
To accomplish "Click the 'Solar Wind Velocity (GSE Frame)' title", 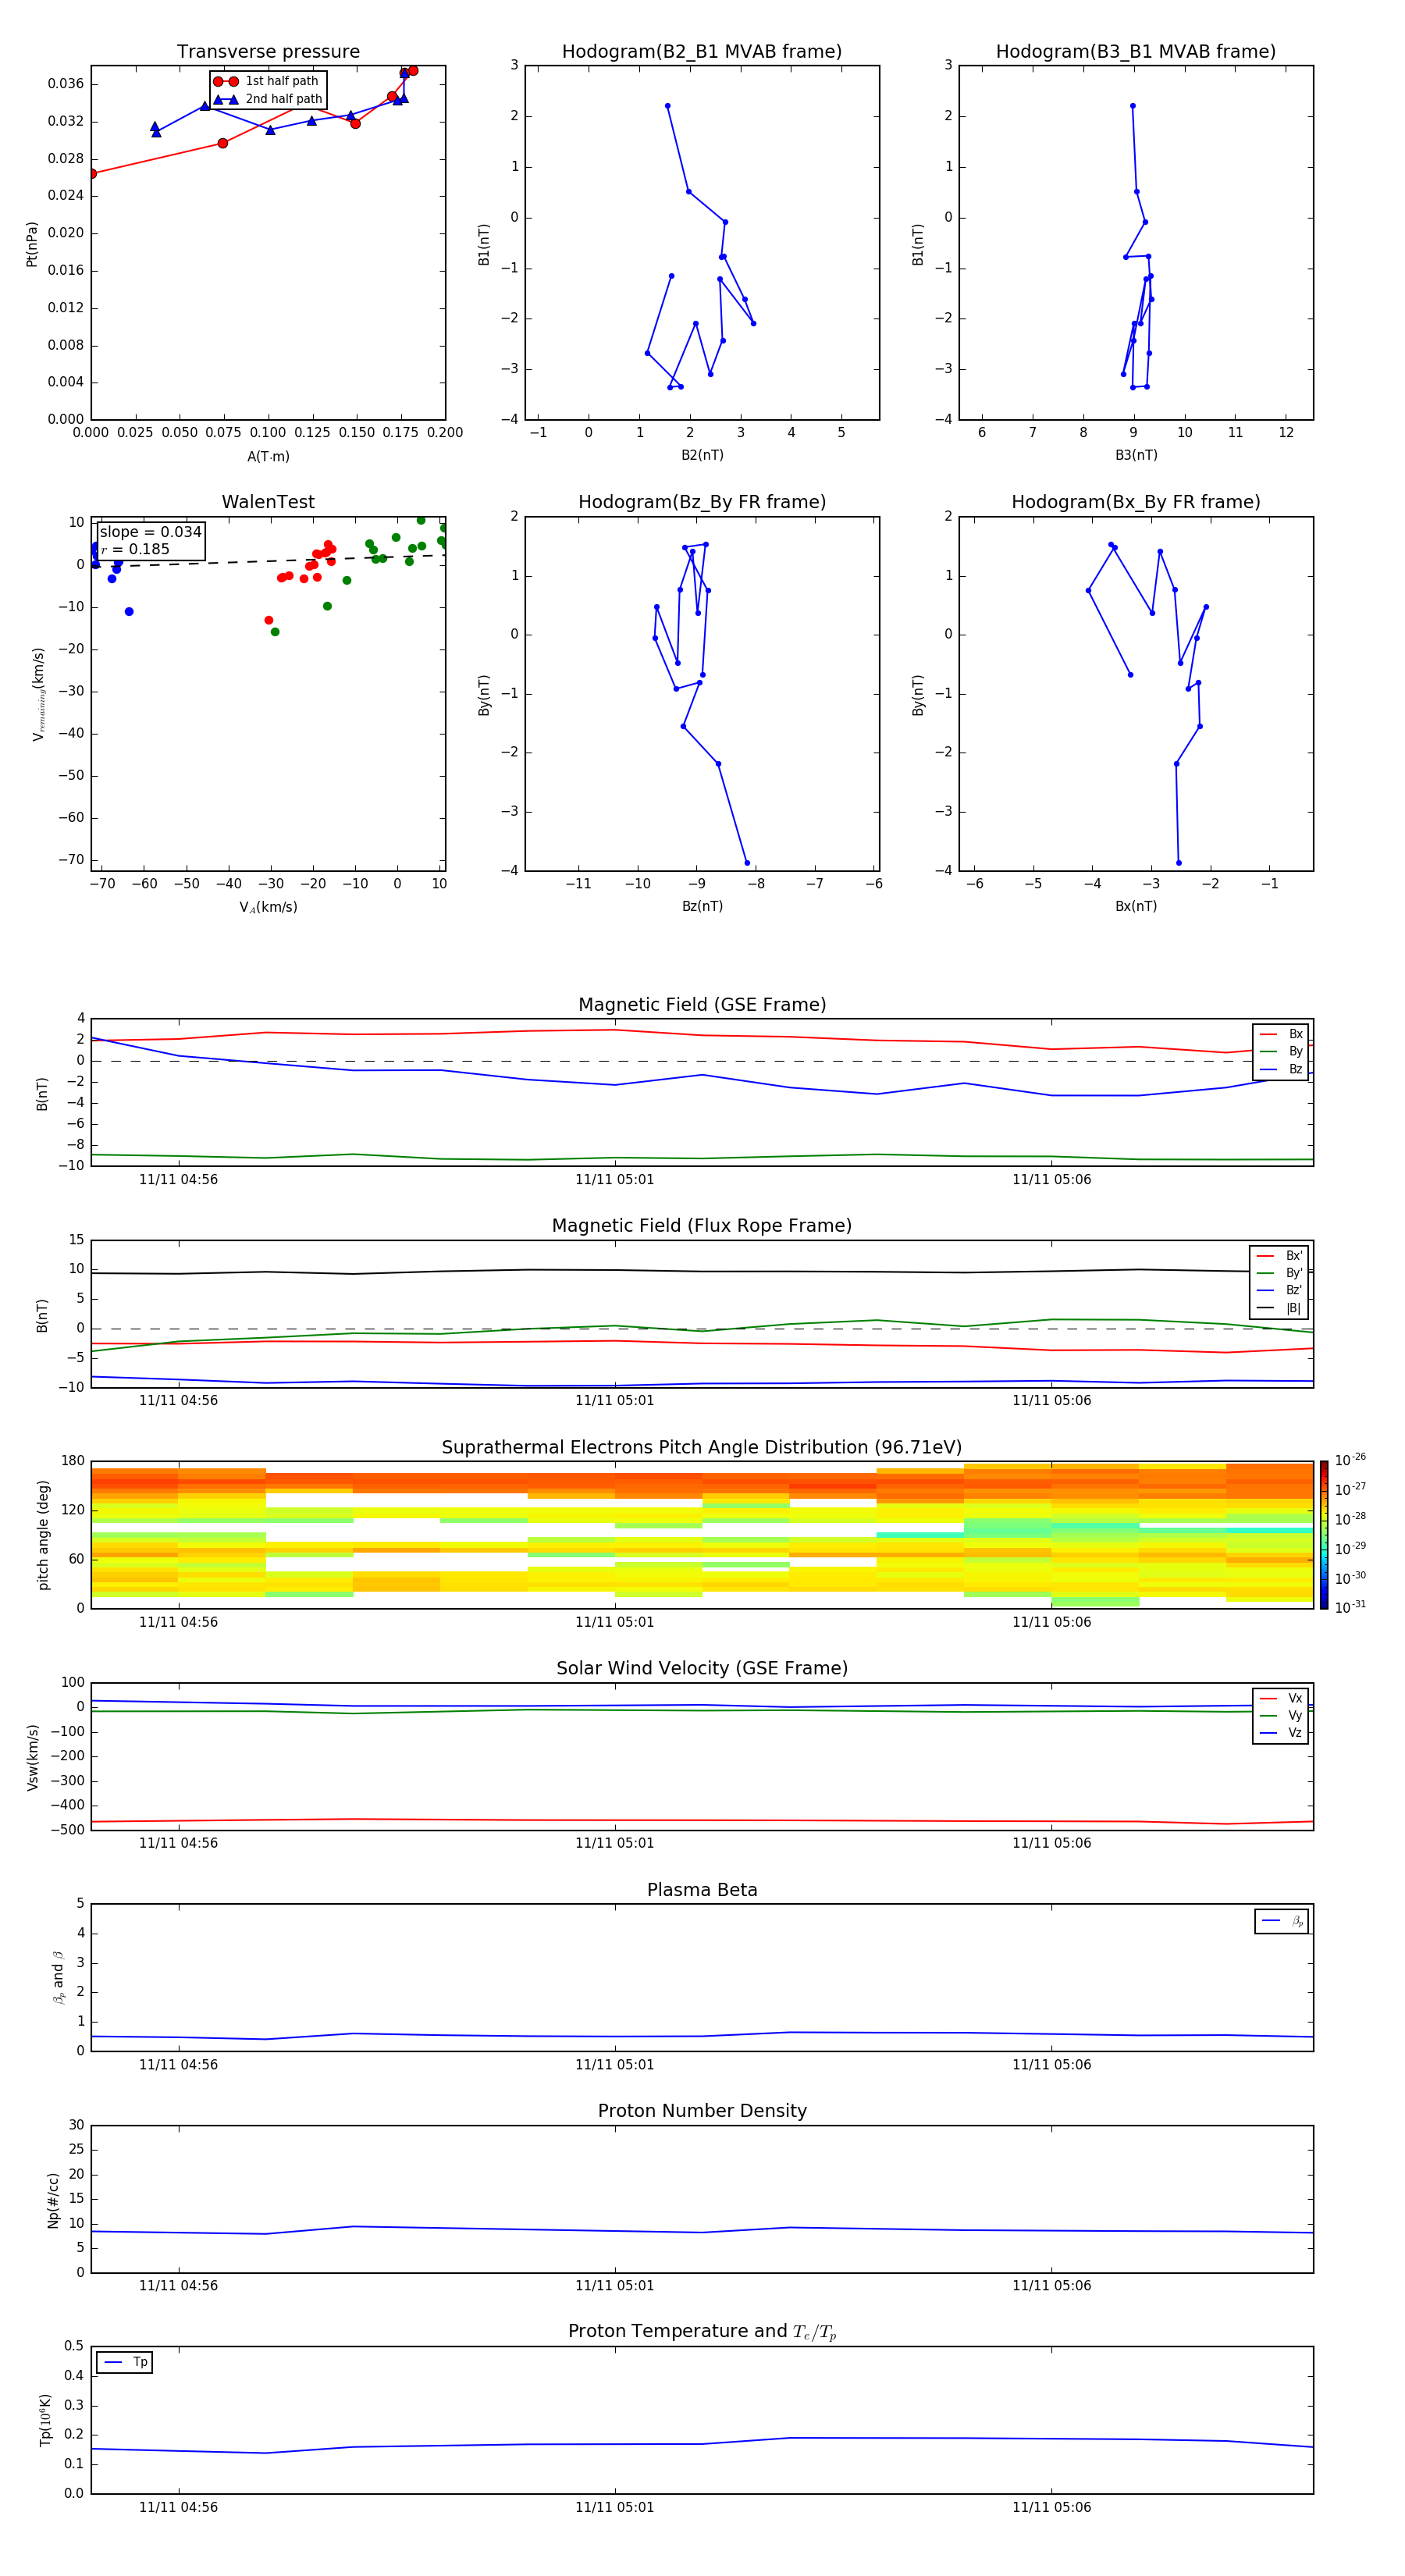I will [702, 1668].
